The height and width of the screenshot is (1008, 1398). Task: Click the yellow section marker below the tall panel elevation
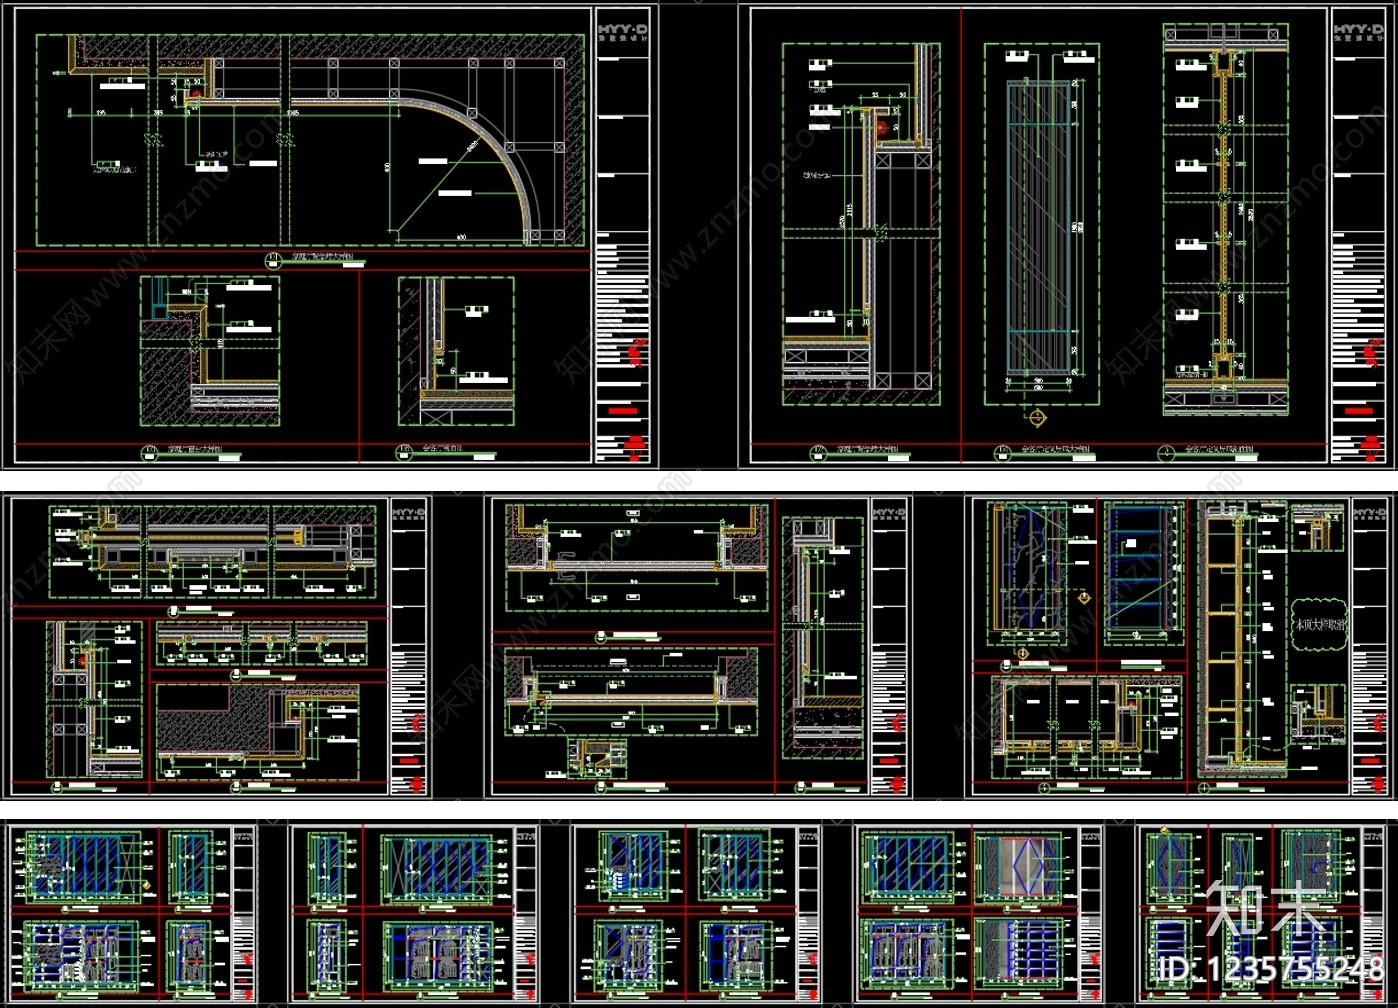1036,417
